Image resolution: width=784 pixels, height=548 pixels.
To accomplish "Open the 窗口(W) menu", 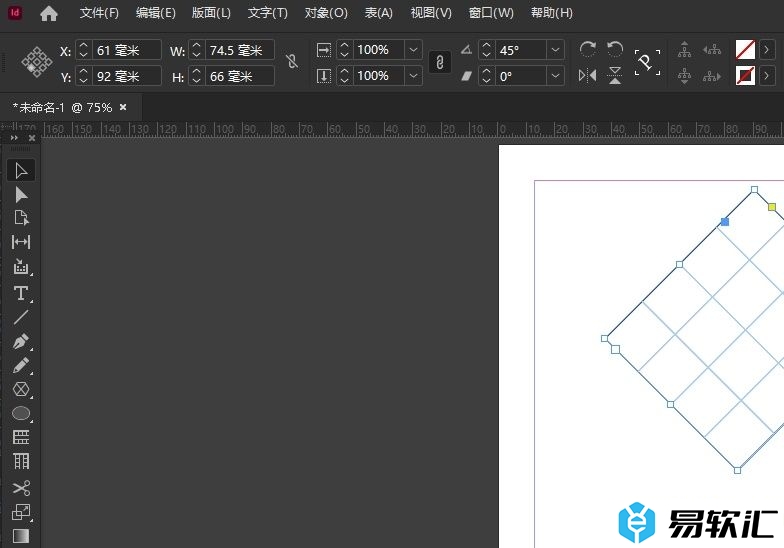I will click(x=491, y=13).
